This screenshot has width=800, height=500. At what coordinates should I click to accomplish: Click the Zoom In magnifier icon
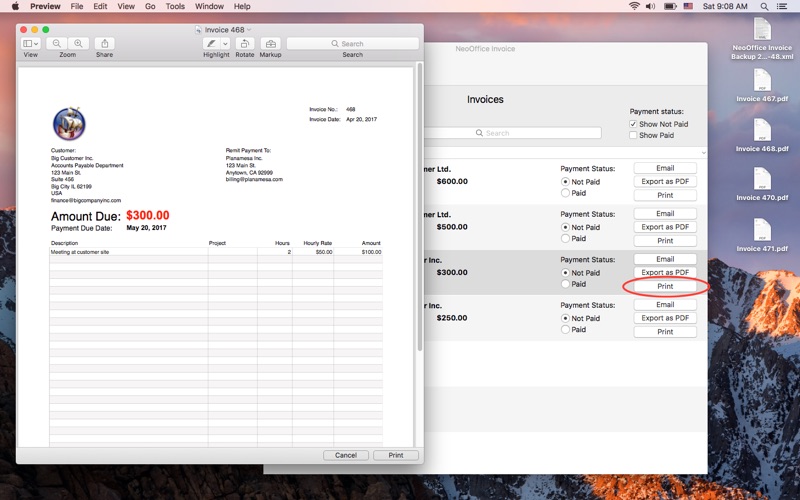tap(78, 44)
